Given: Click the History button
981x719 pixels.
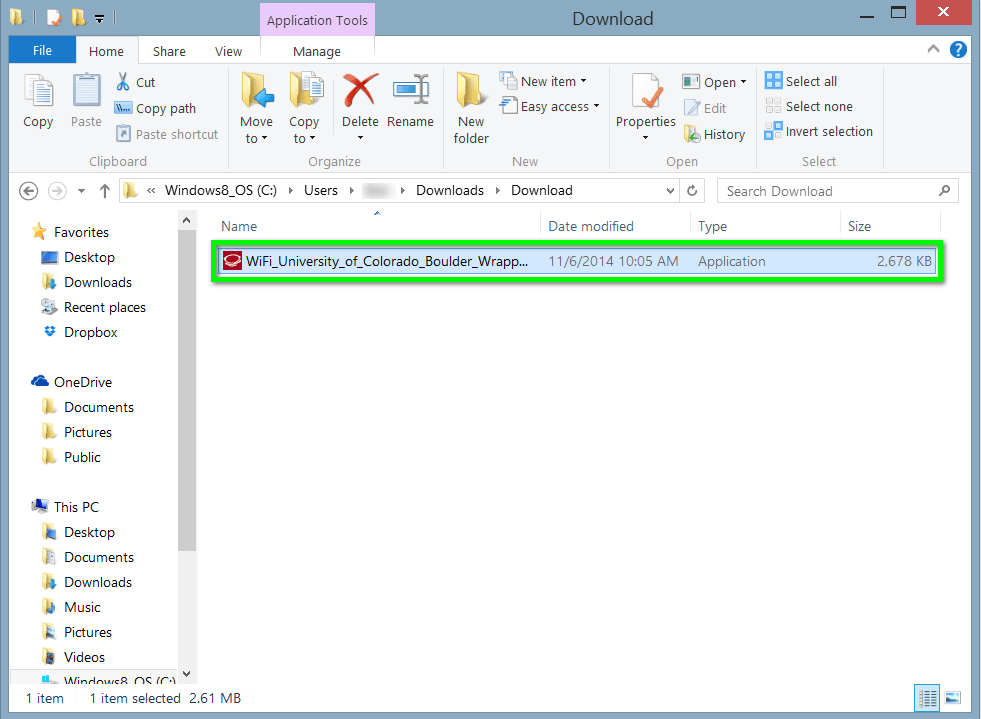Looking at the screenshot, I should click(x=714, y=133).
